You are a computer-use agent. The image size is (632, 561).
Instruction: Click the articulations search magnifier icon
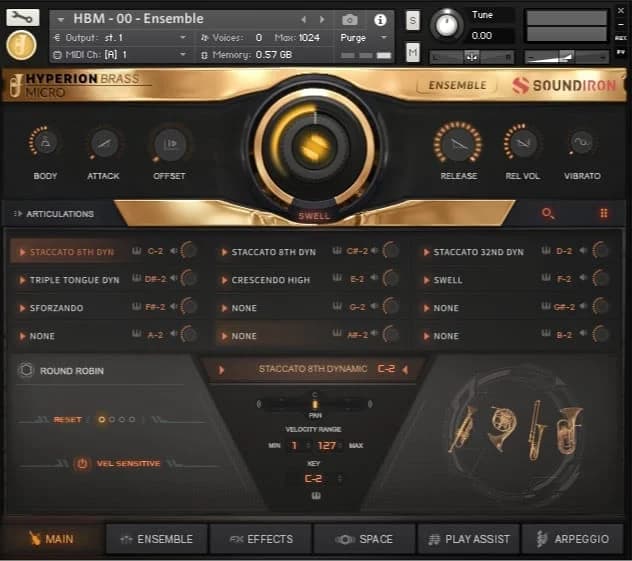547,213
